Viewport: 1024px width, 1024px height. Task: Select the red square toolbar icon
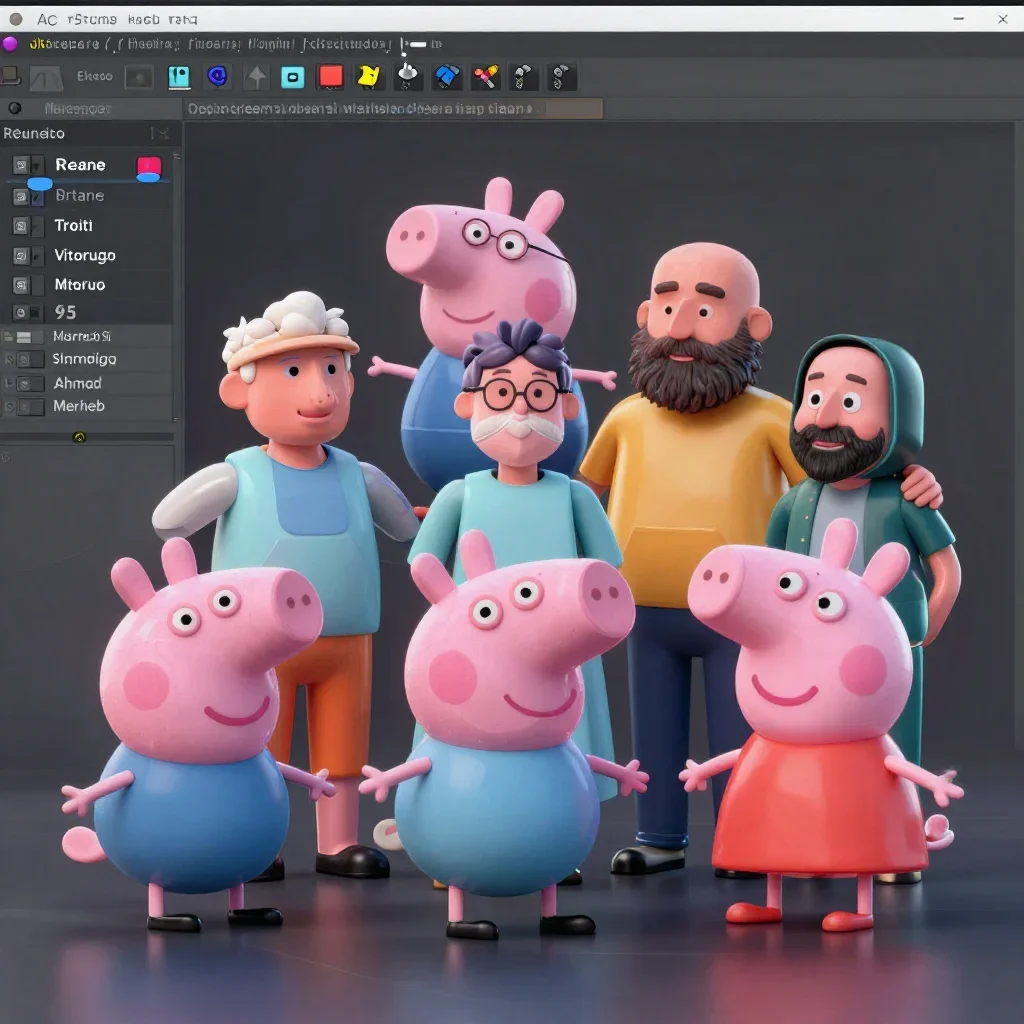coord(330,76)
